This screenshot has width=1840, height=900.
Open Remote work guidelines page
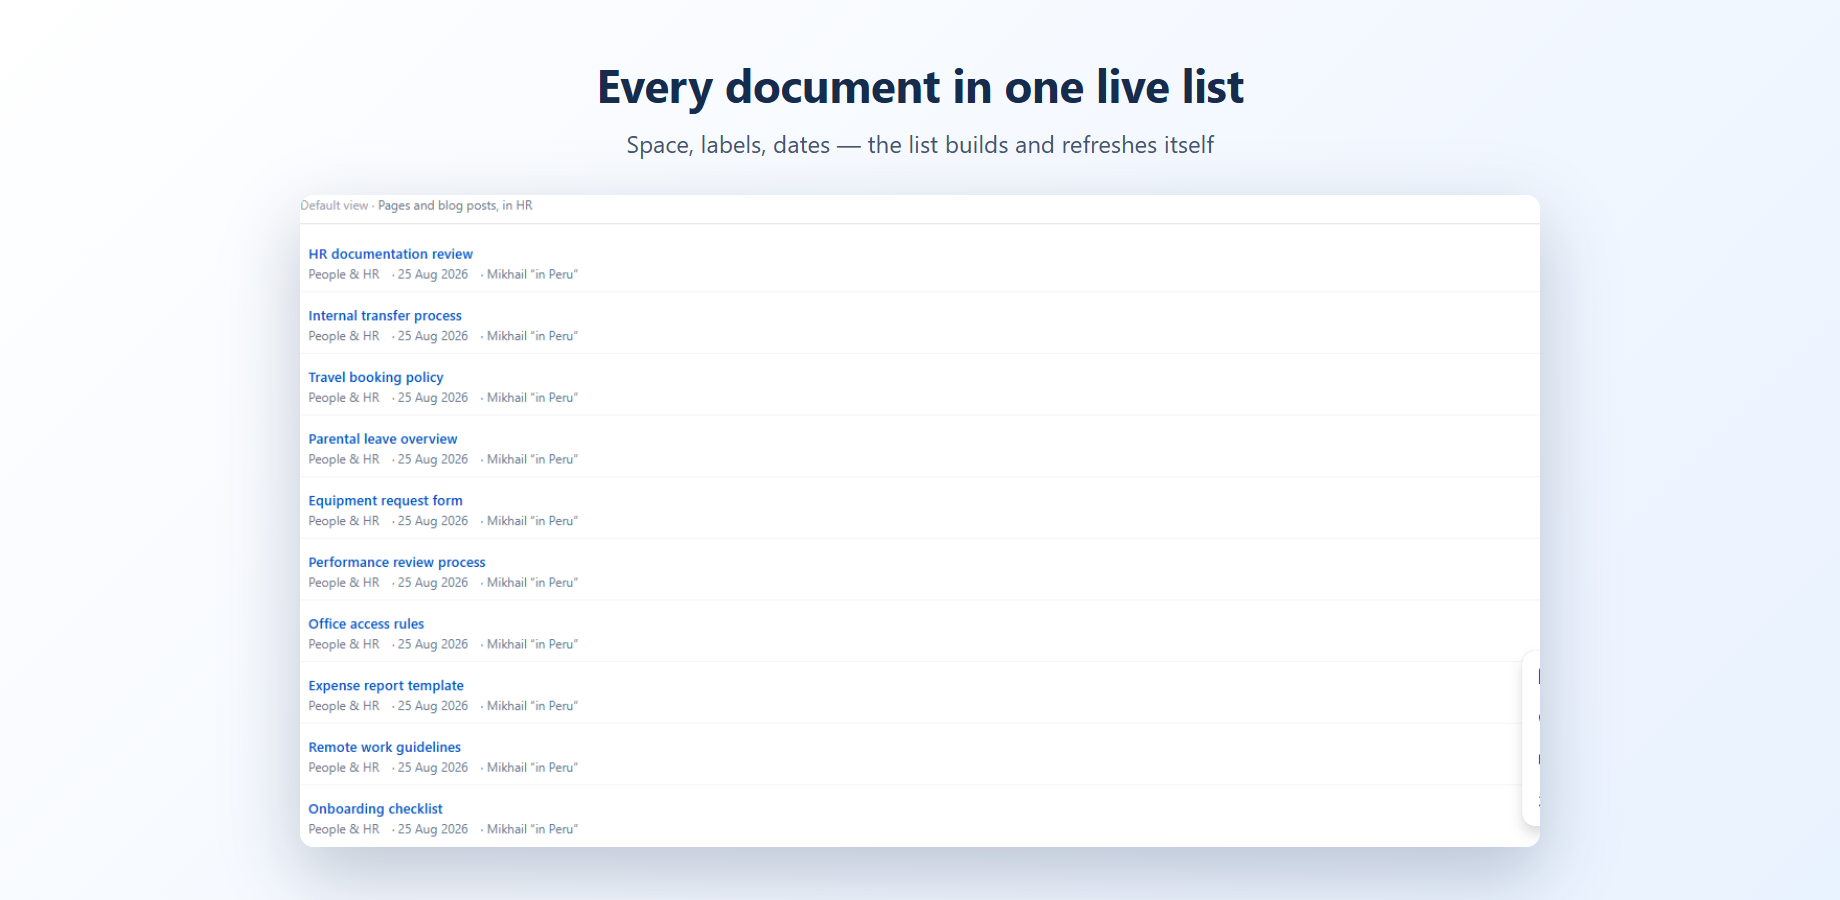(x=385, y=747)
